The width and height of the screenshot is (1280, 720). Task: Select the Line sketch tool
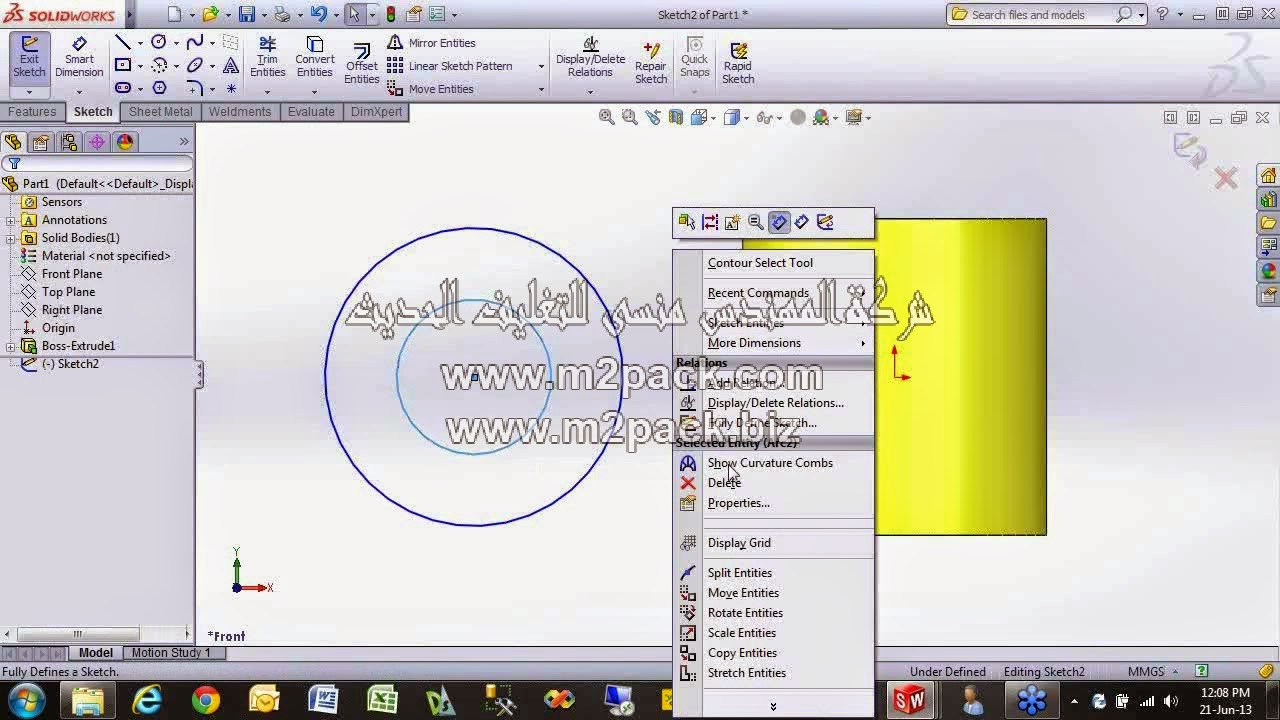[x=123, y=42]
